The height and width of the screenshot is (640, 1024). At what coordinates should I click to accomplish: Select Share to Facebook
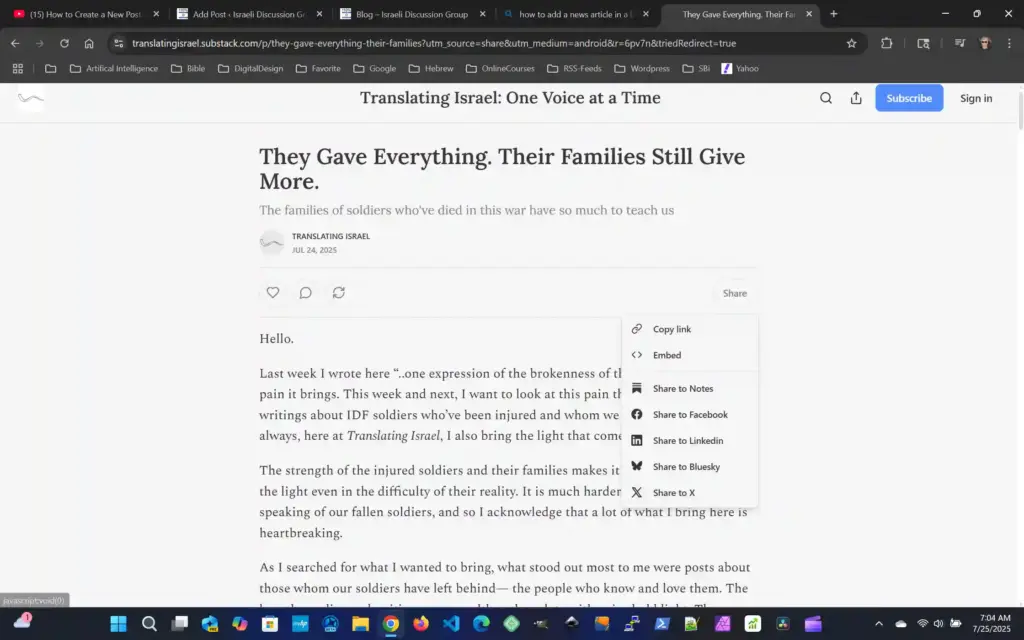(x=690, y=415)
